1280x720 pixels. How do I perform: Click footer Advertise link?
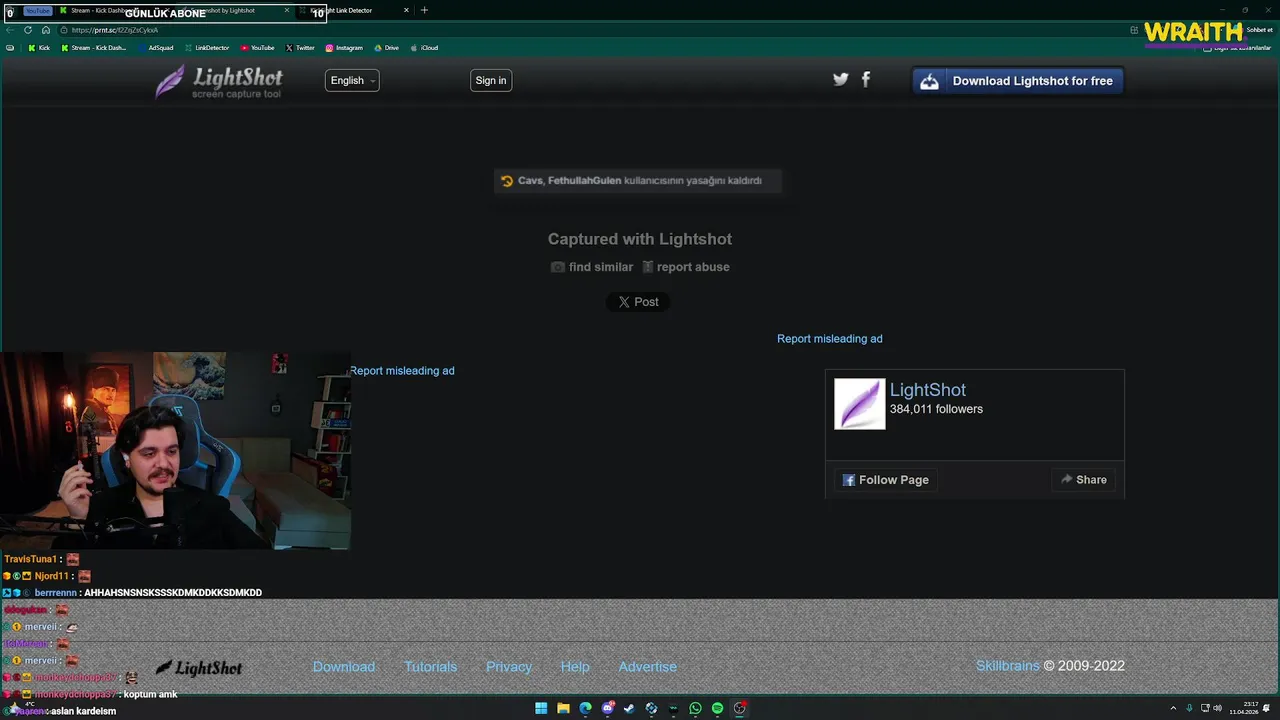[648, 667]
